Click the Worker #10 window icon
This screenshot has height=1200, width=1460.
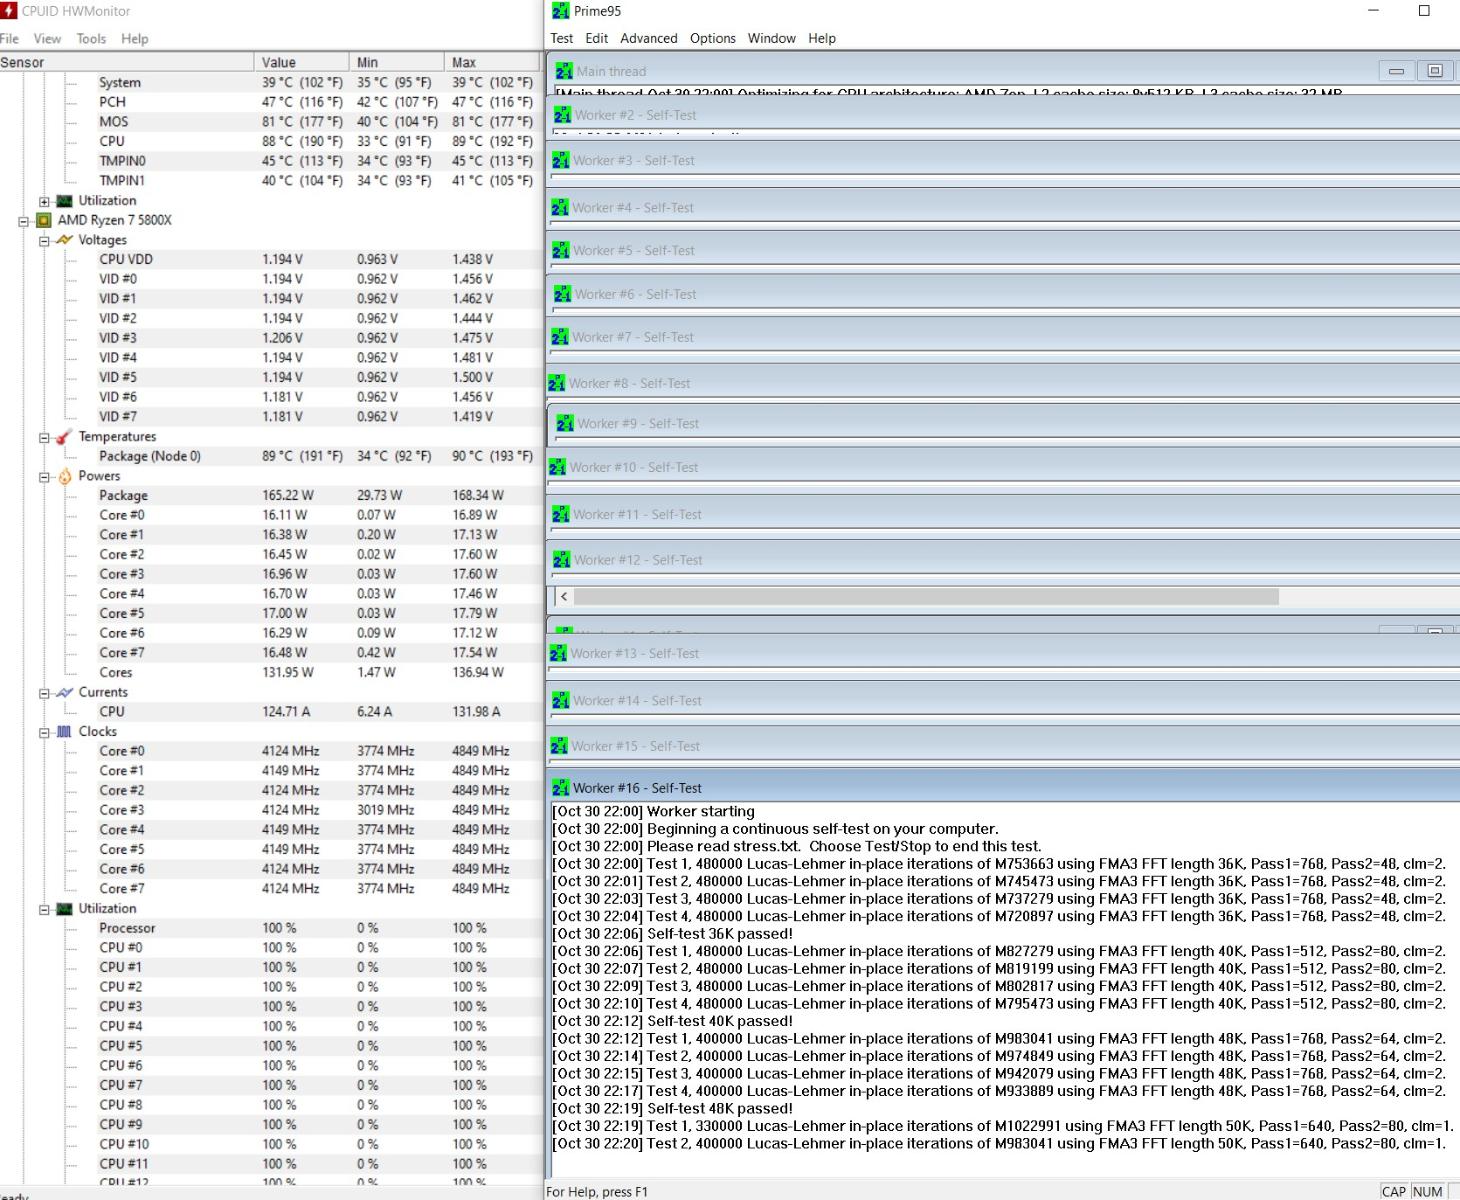pos(558,467)
